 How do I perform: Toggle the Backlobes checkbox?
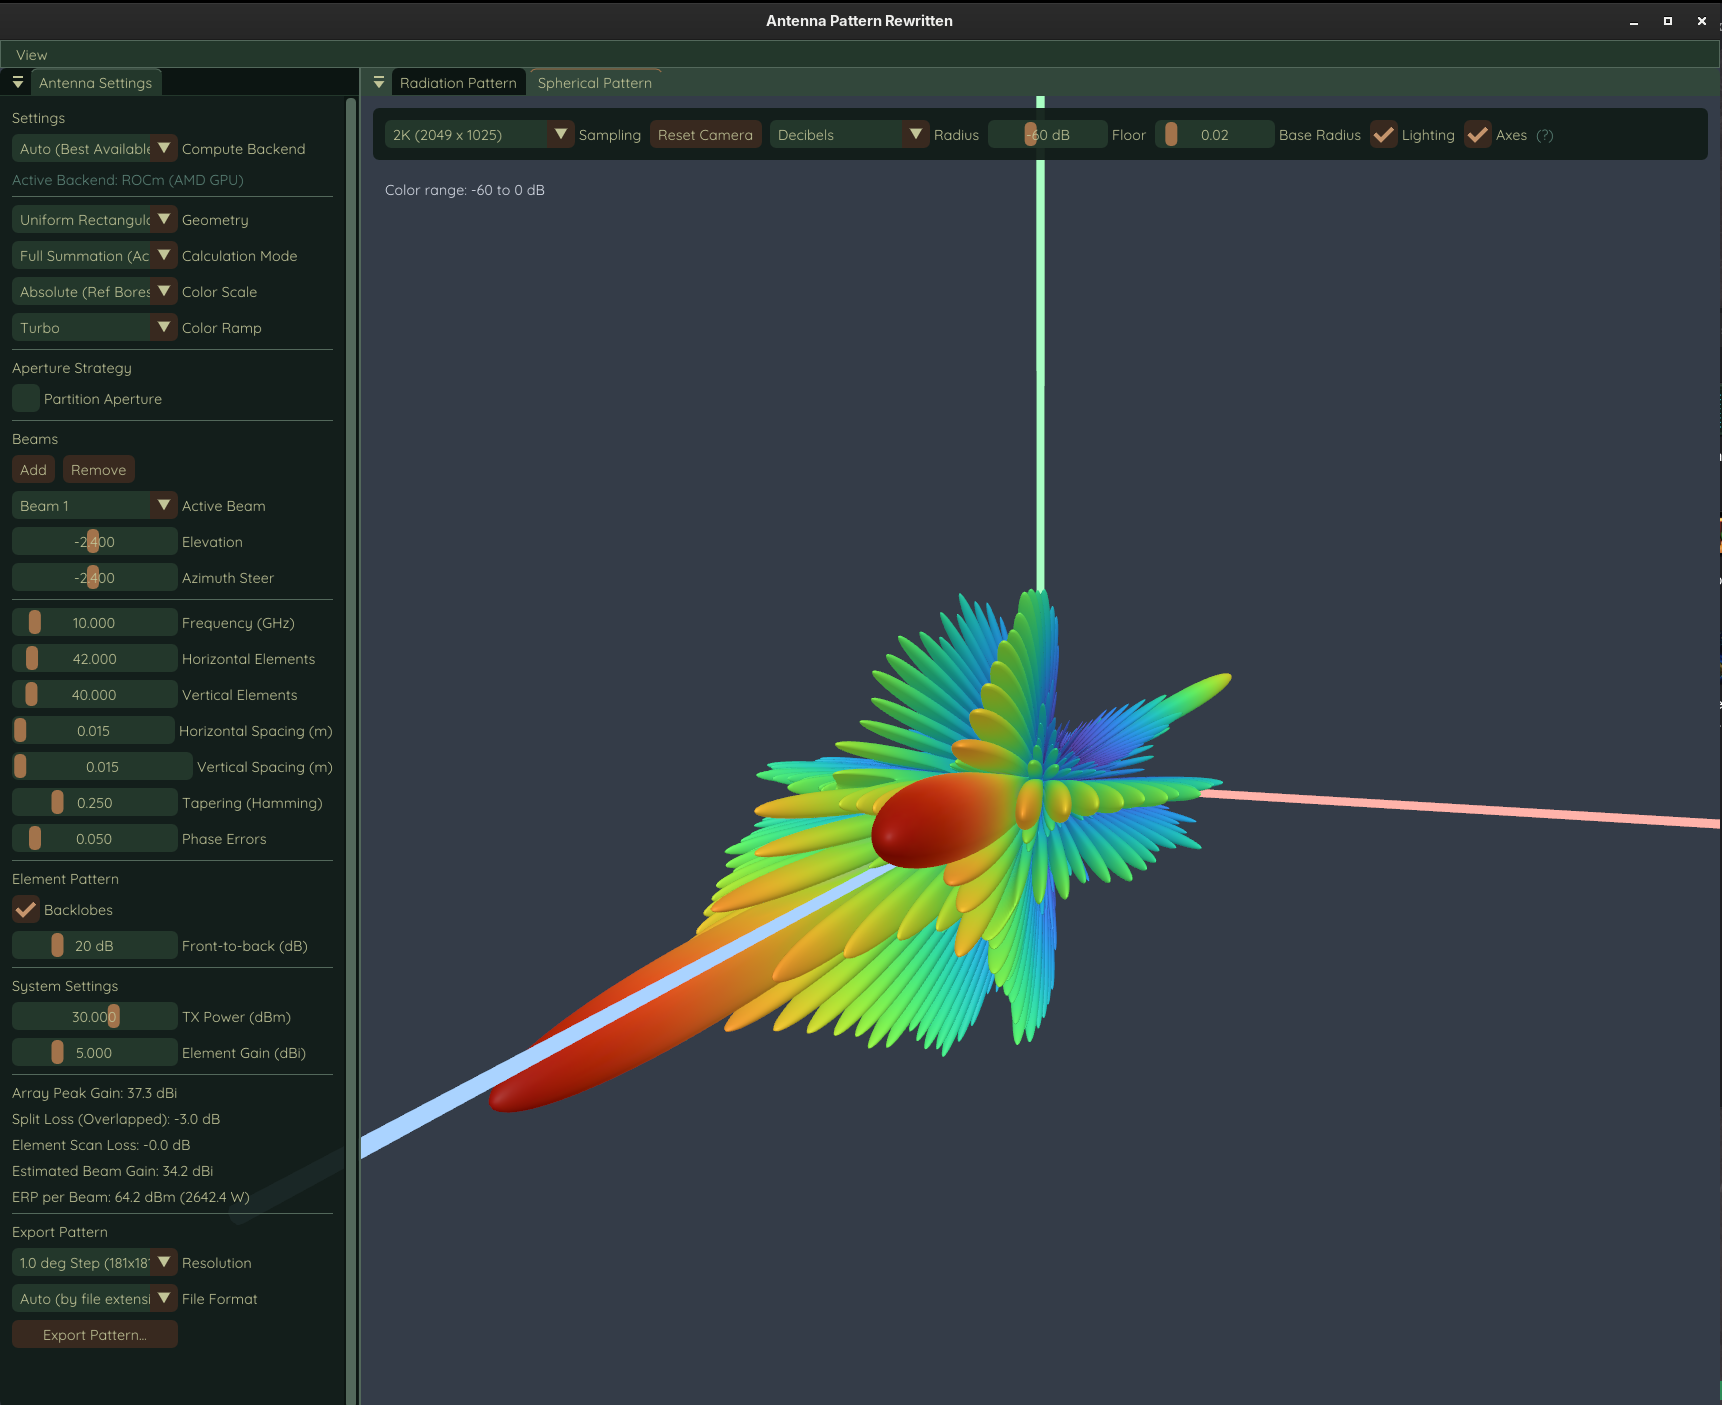(26, 909)
